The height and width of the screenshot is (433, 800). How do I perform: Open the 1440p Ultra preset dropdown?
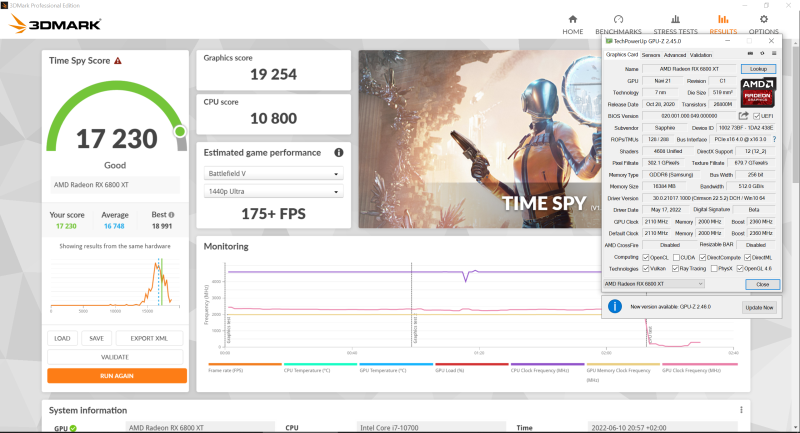[273, 191]
